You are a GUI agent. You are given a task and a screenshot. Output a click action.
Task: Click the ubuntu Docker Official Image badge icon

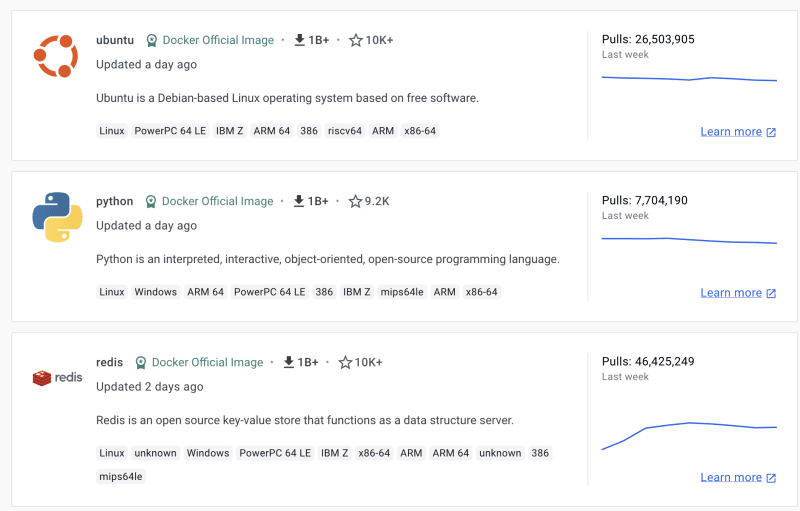pyautogui.click(x=152, y=40)
